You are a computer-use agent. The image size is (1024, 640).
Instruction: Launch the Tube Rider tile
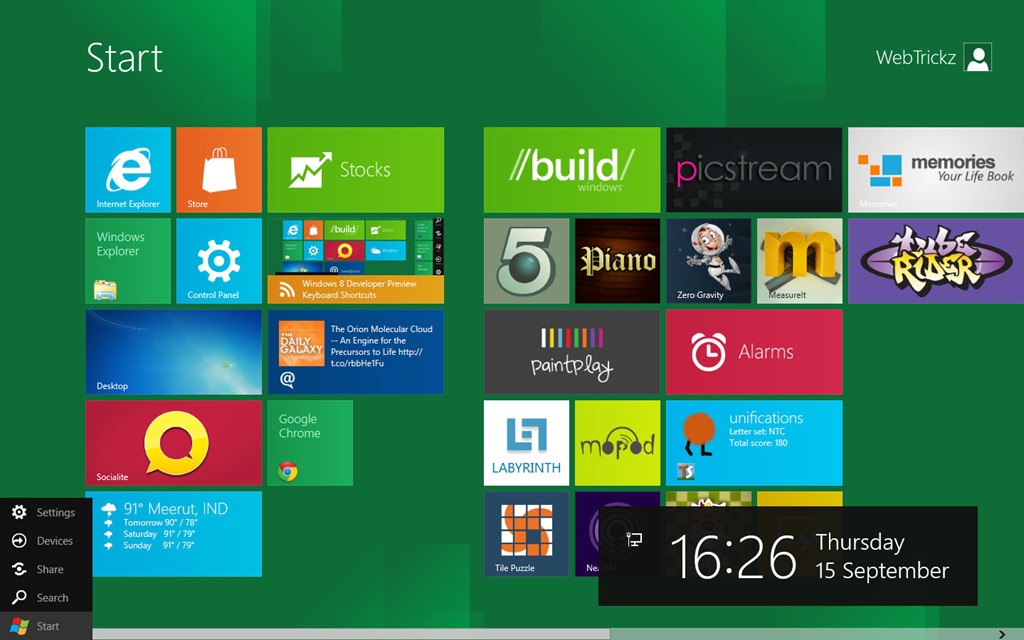(x=936, y=261)
